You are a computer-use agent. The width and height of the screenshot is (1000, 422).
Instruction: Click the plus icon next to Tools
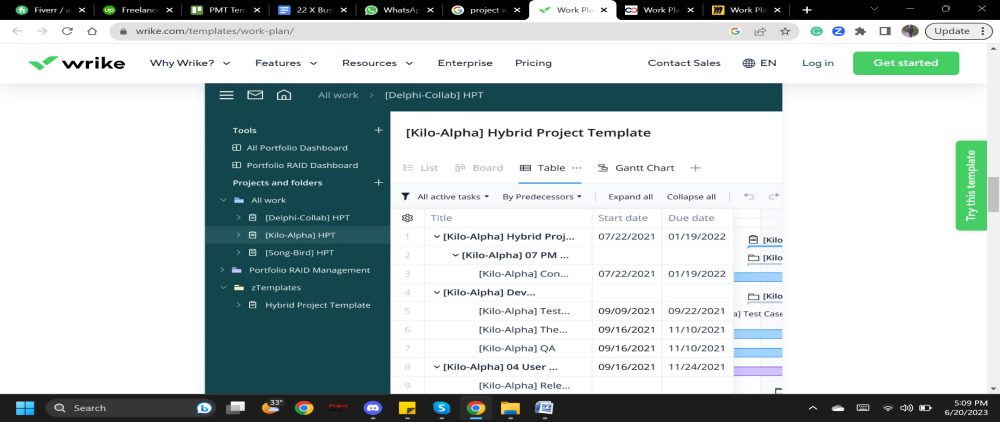(x=378, y=130)
